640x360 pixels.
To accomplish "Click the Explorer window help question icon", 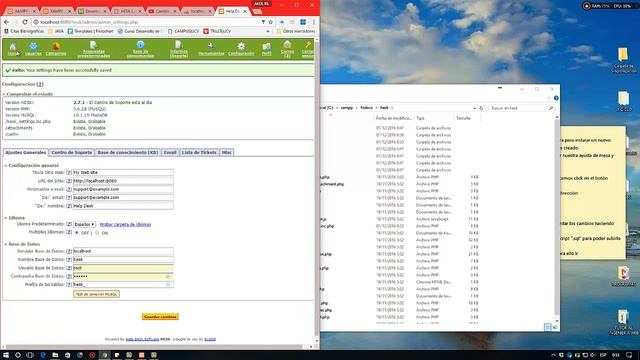I will tap(556, 98).
